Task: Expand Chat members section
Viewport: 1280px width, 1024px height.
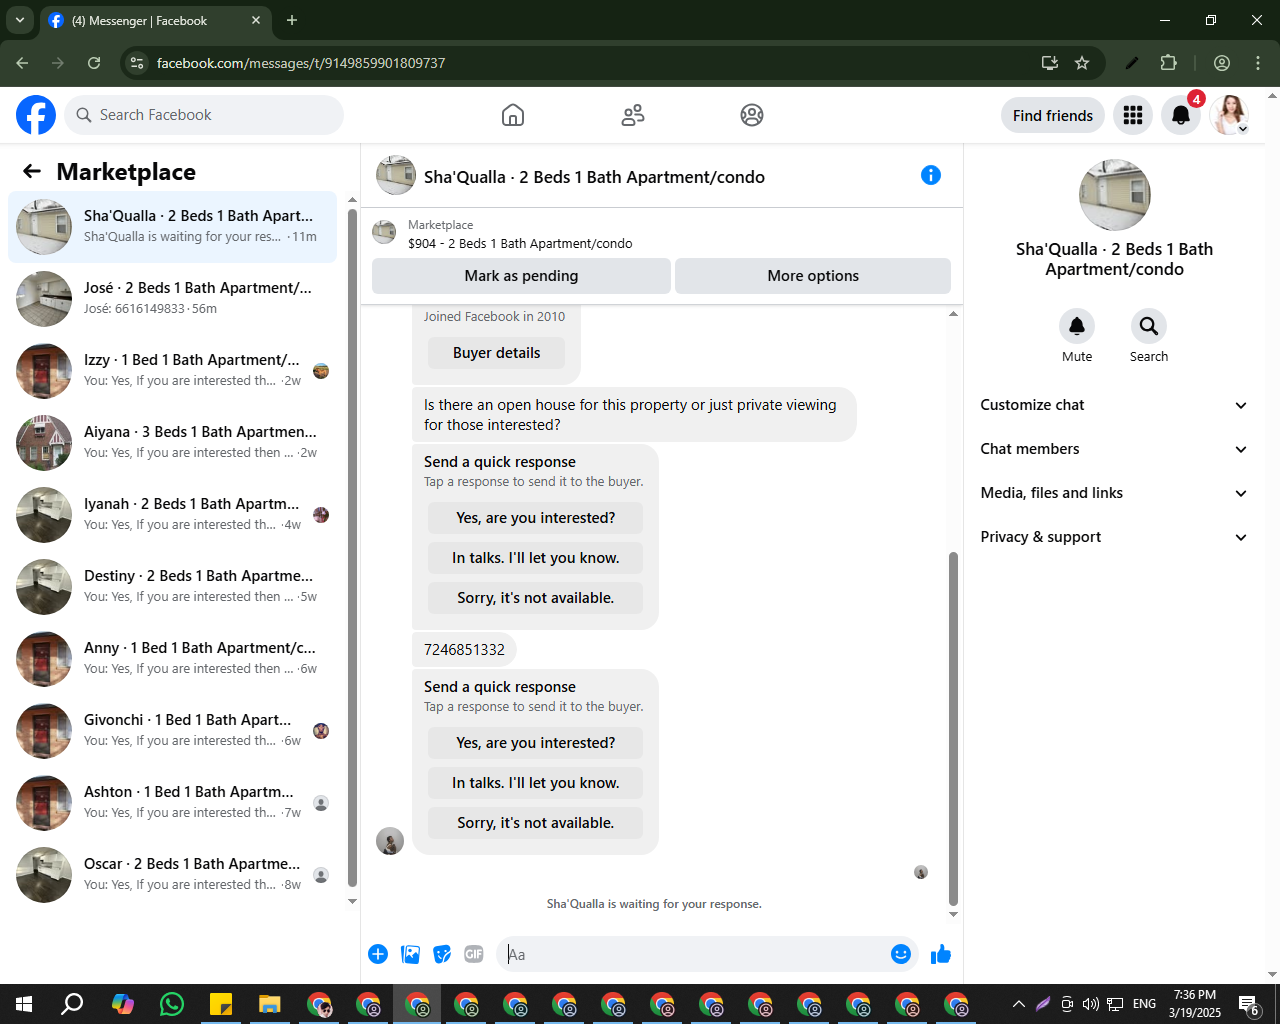Action: point(1114,449)
